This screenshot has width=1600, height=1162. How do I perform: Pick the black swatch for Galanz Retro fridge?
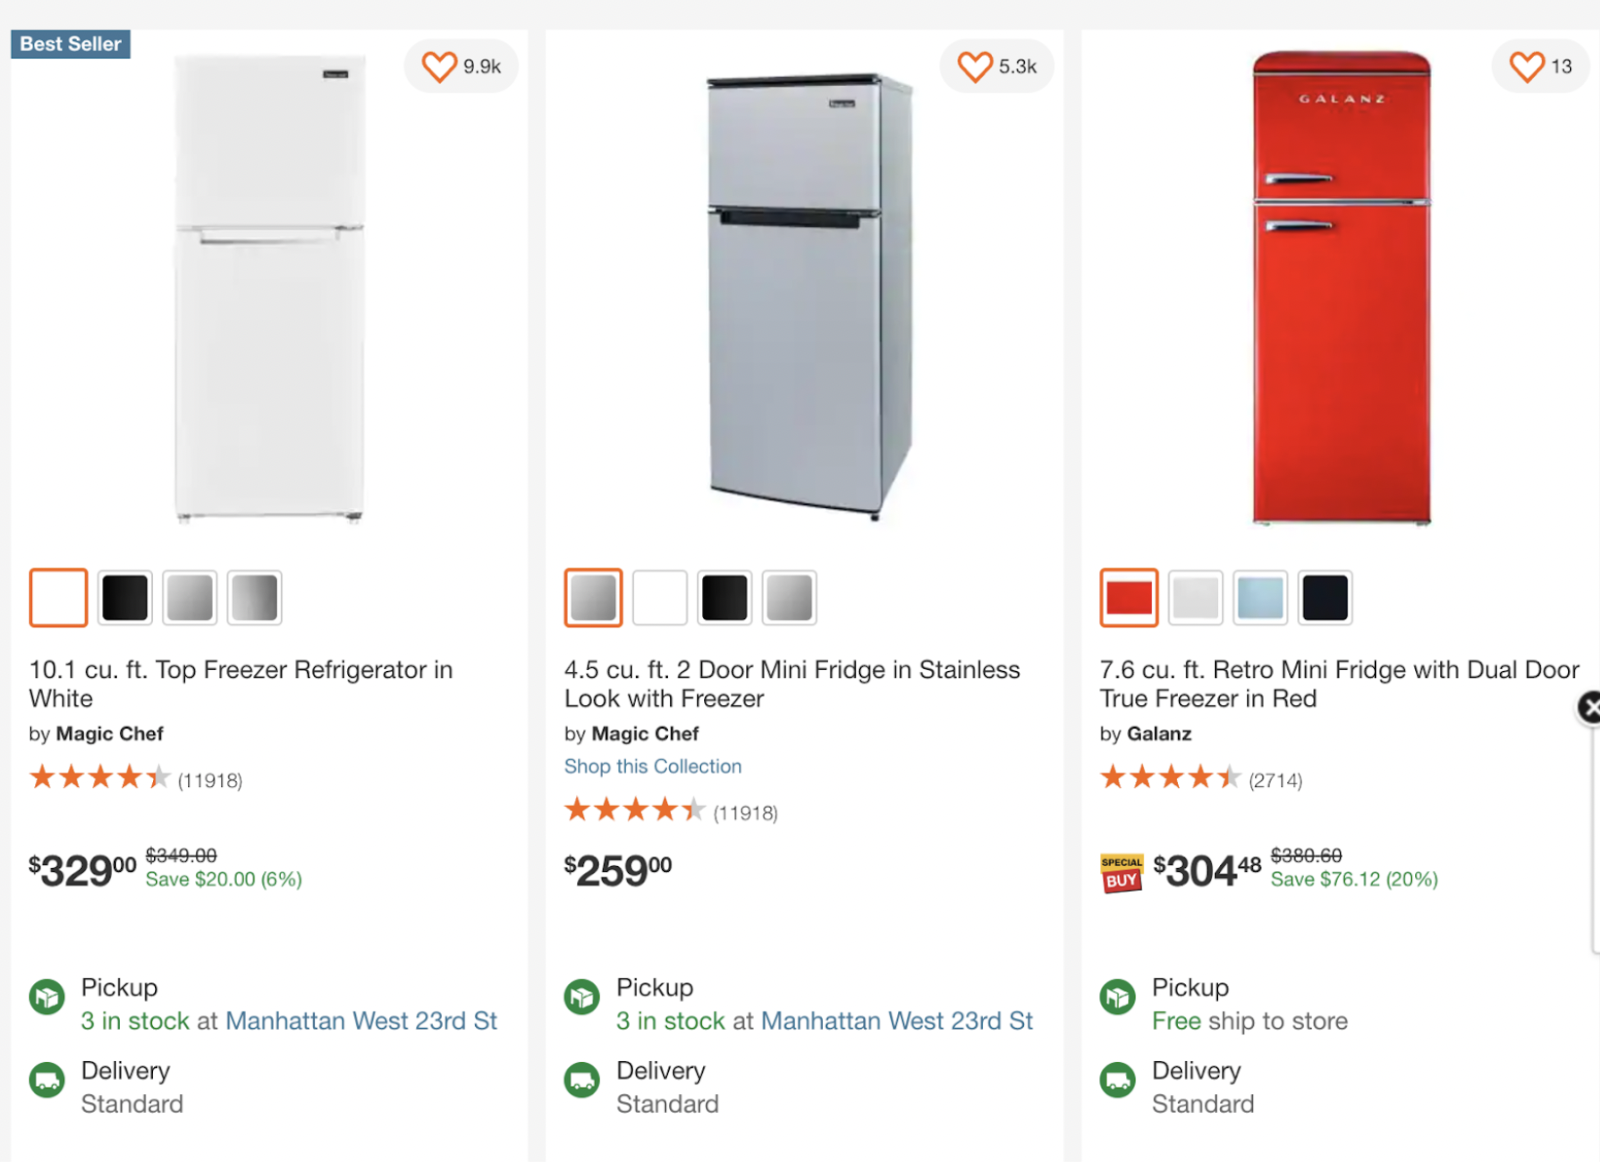coord(1325,598)
